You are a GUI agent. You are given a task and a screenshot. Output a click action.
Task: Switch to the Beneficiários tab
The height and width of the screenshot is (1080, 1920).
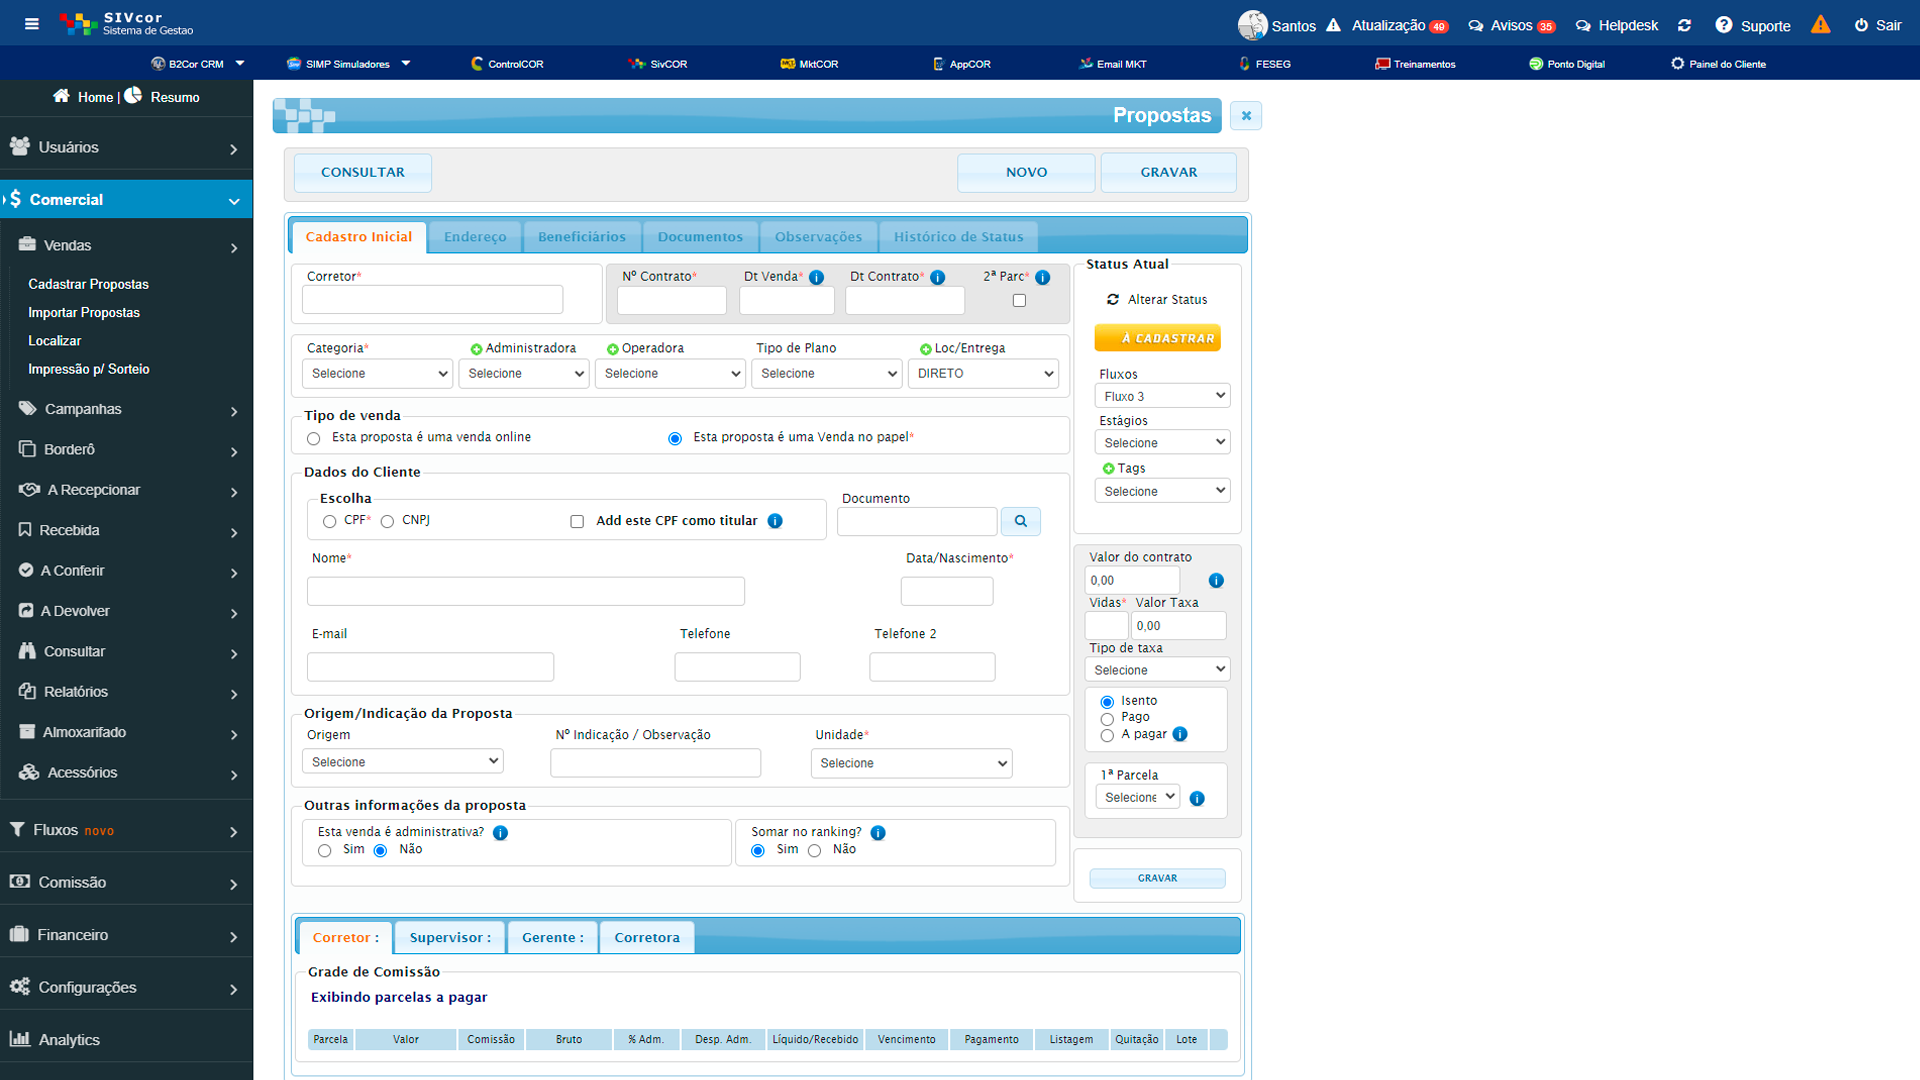(x=581, y=237)
